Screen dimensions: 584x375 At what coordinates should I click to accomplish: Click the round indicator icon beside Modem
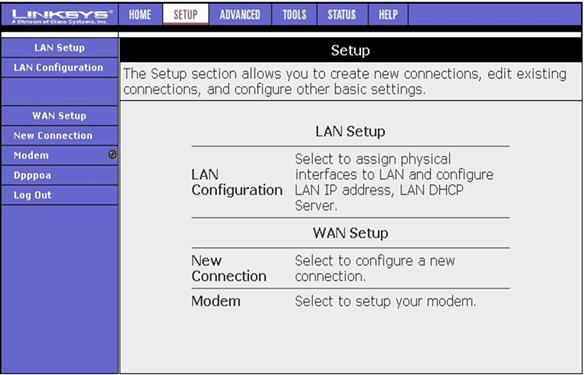[112, 155]
